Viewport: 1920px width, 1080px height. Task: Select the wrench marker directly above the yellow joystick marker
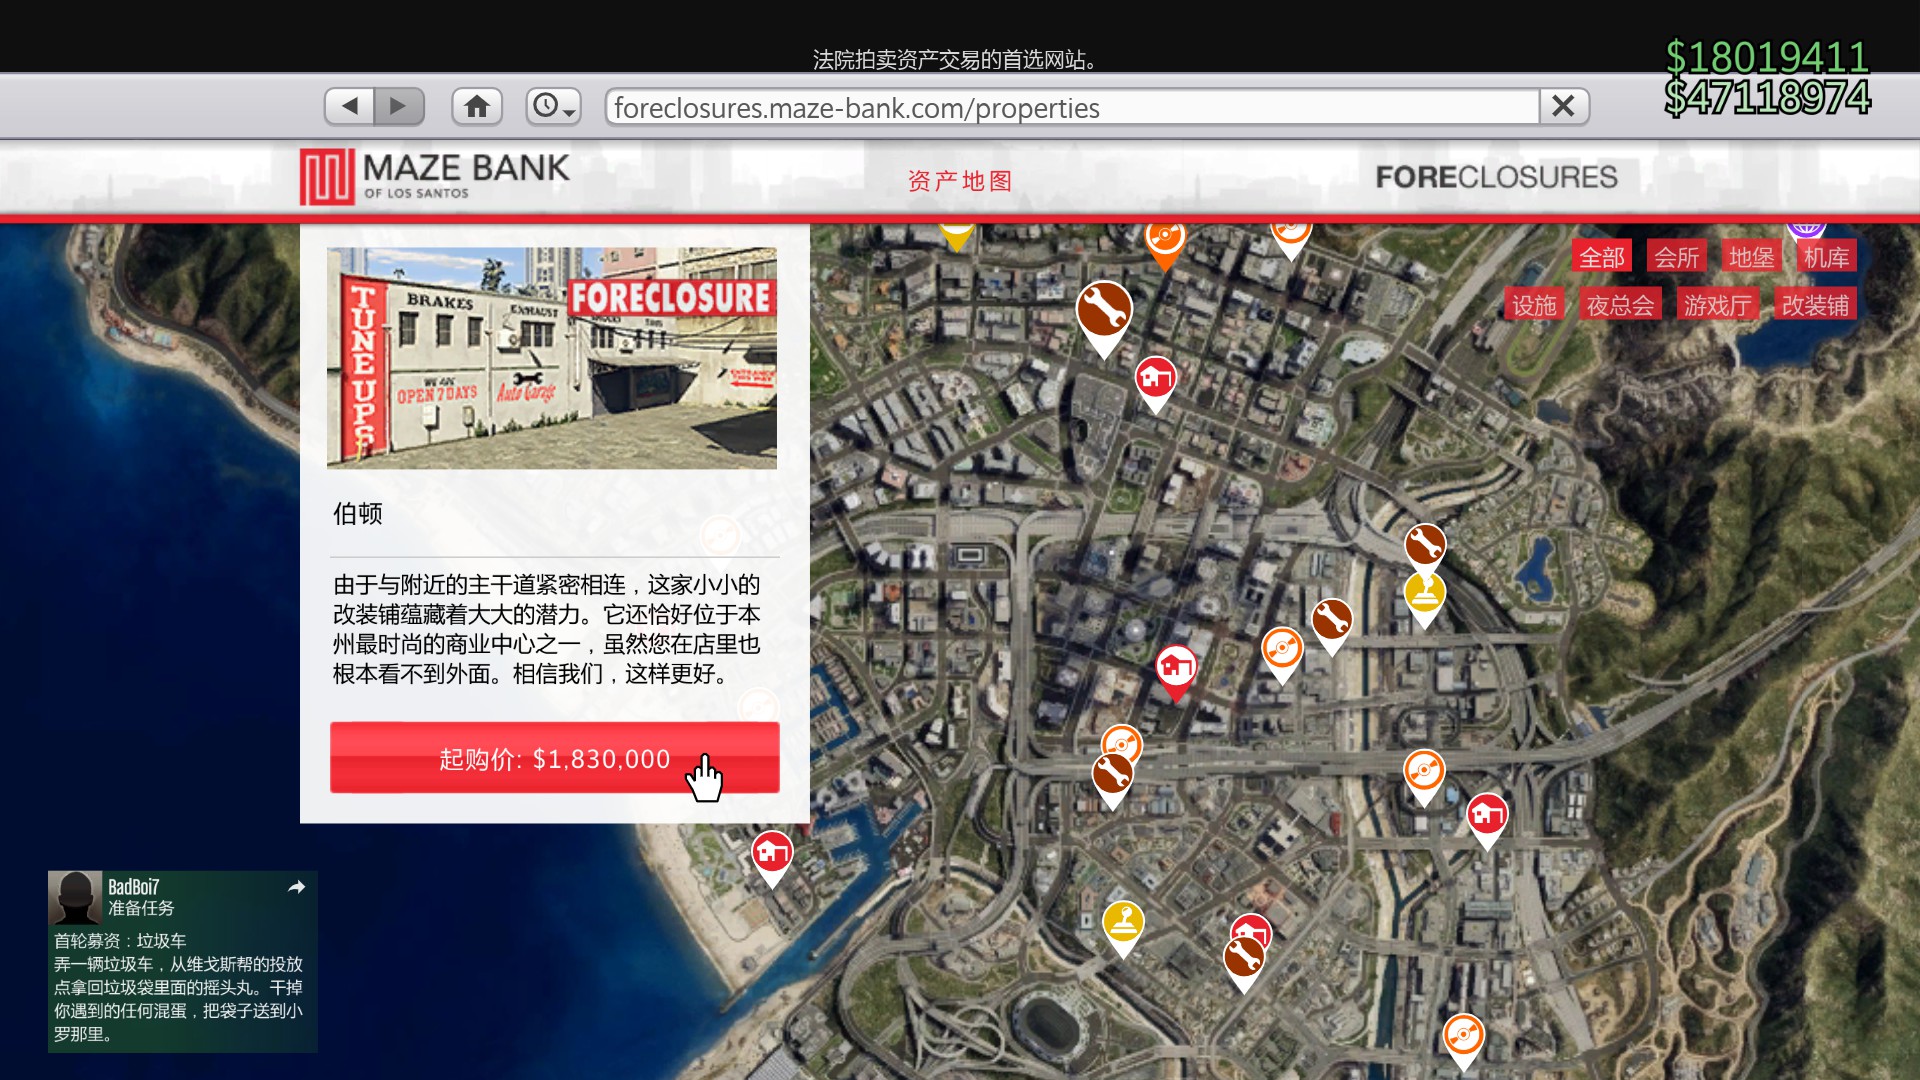coord(1425,545)
